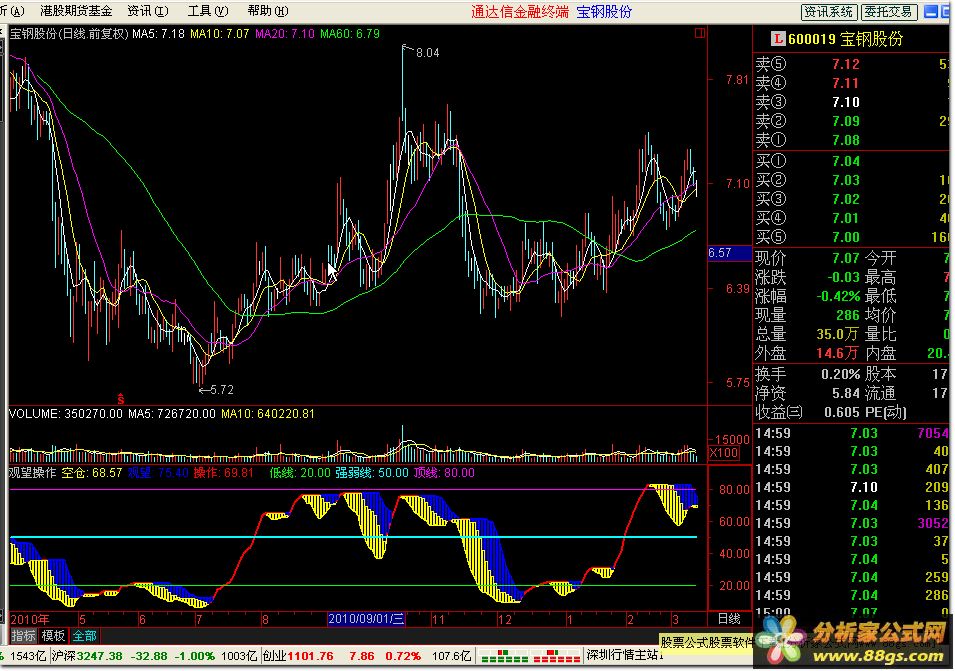Click the 强弱线: 50.00 label

tap(372, 473)
